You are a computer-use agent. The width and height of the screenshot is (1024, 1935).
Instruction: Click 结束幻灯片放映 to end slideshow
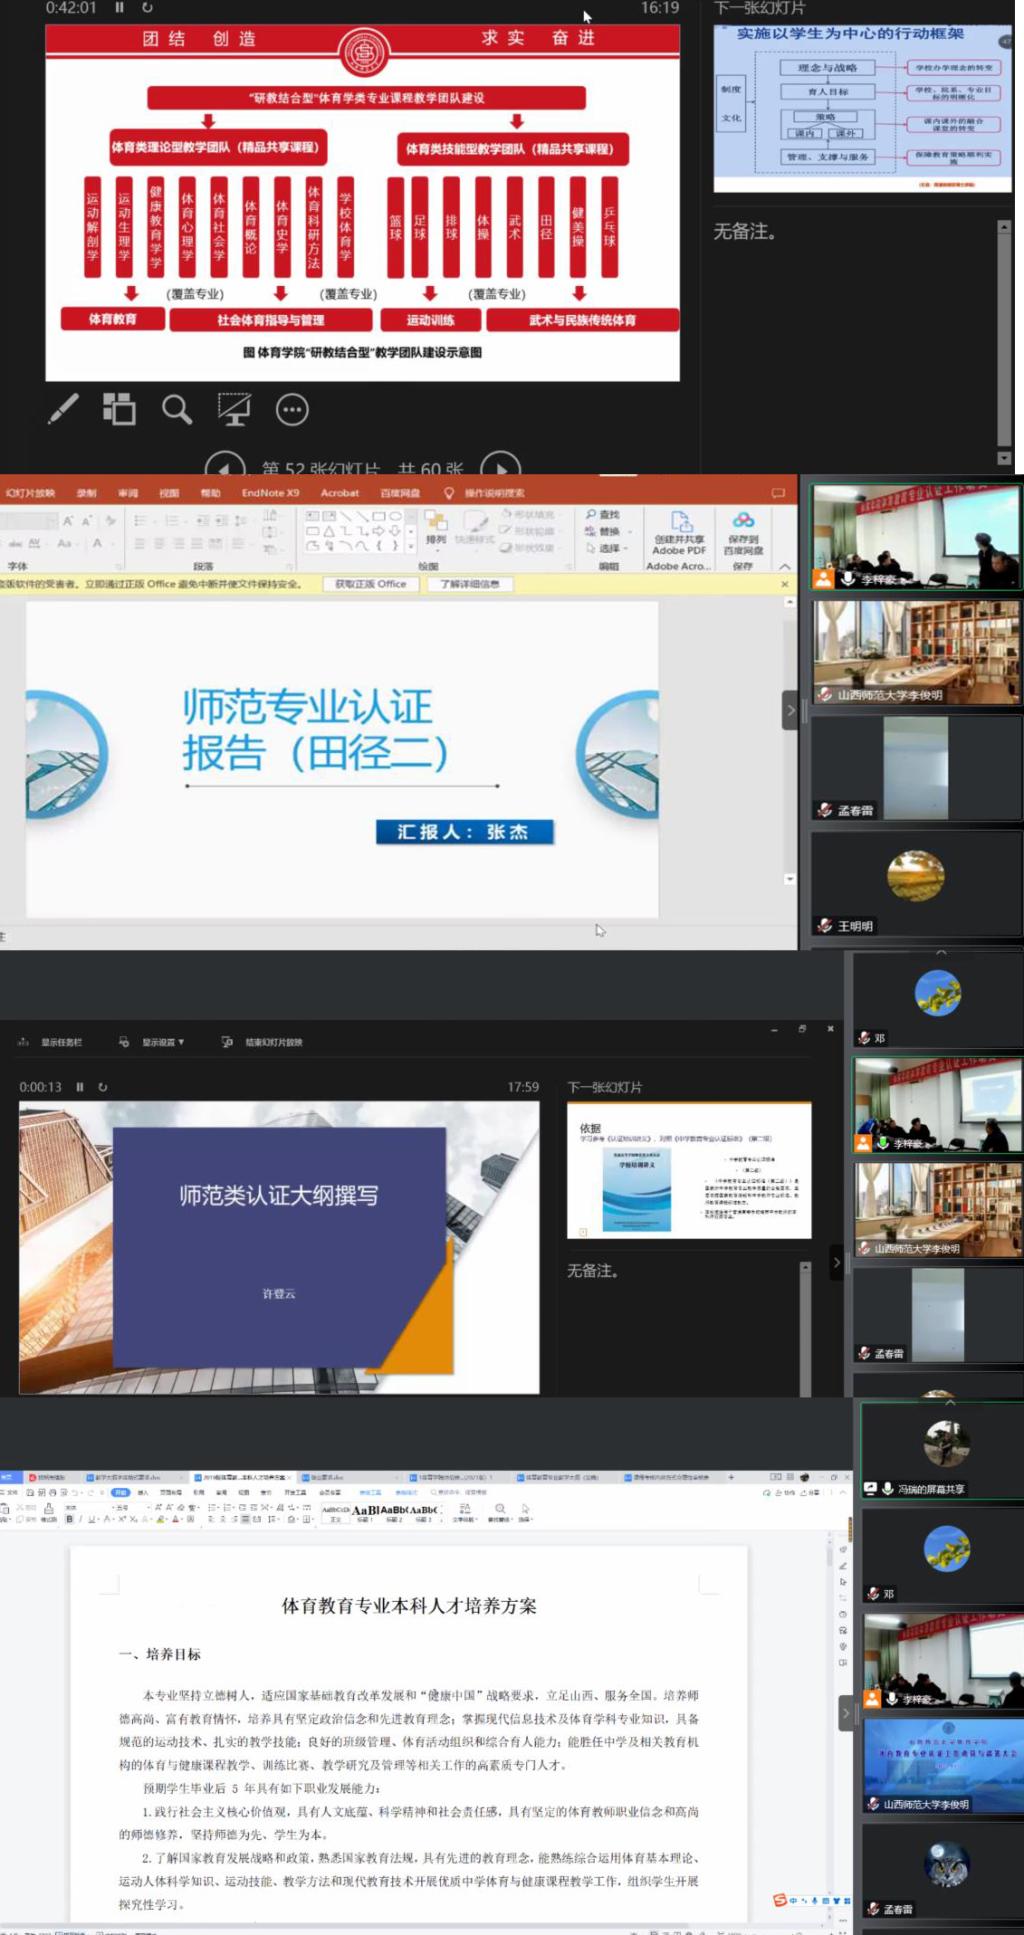[x=272, y=1042]
